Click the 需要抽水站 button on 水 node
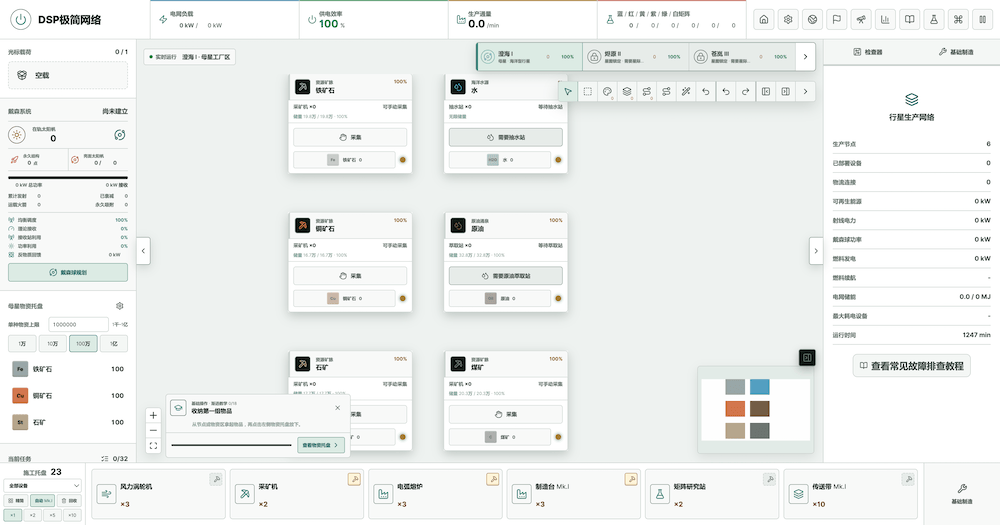1000x525 pixels. point(506,137)
